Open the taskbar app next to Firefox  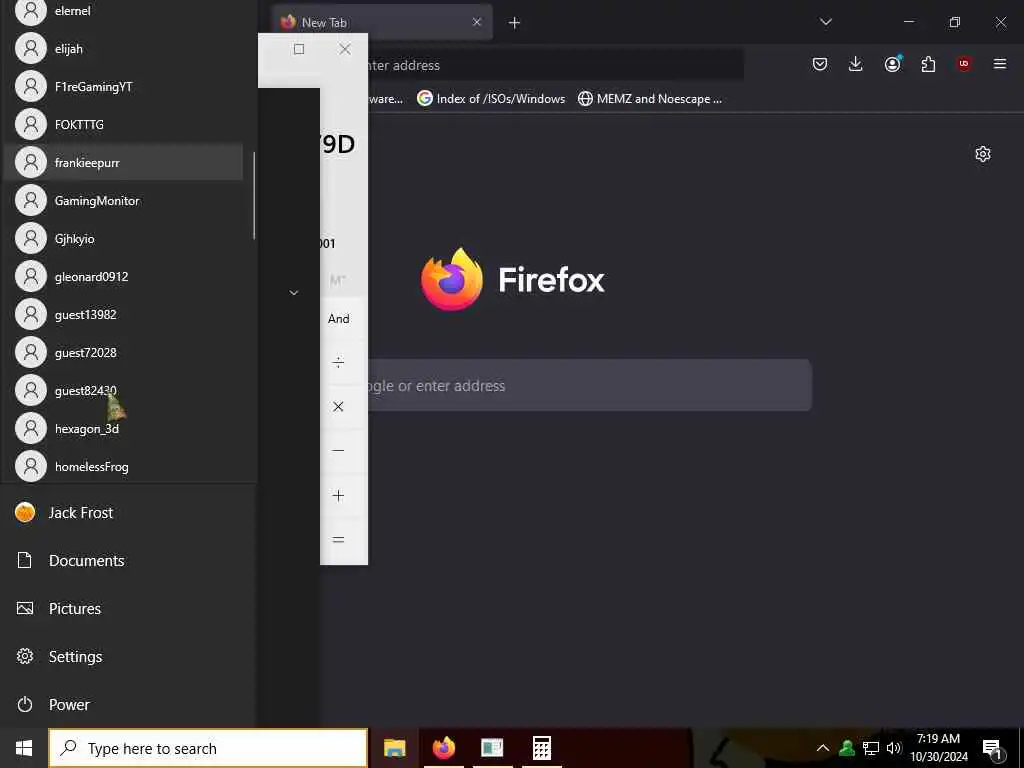[x=492, y=748]
